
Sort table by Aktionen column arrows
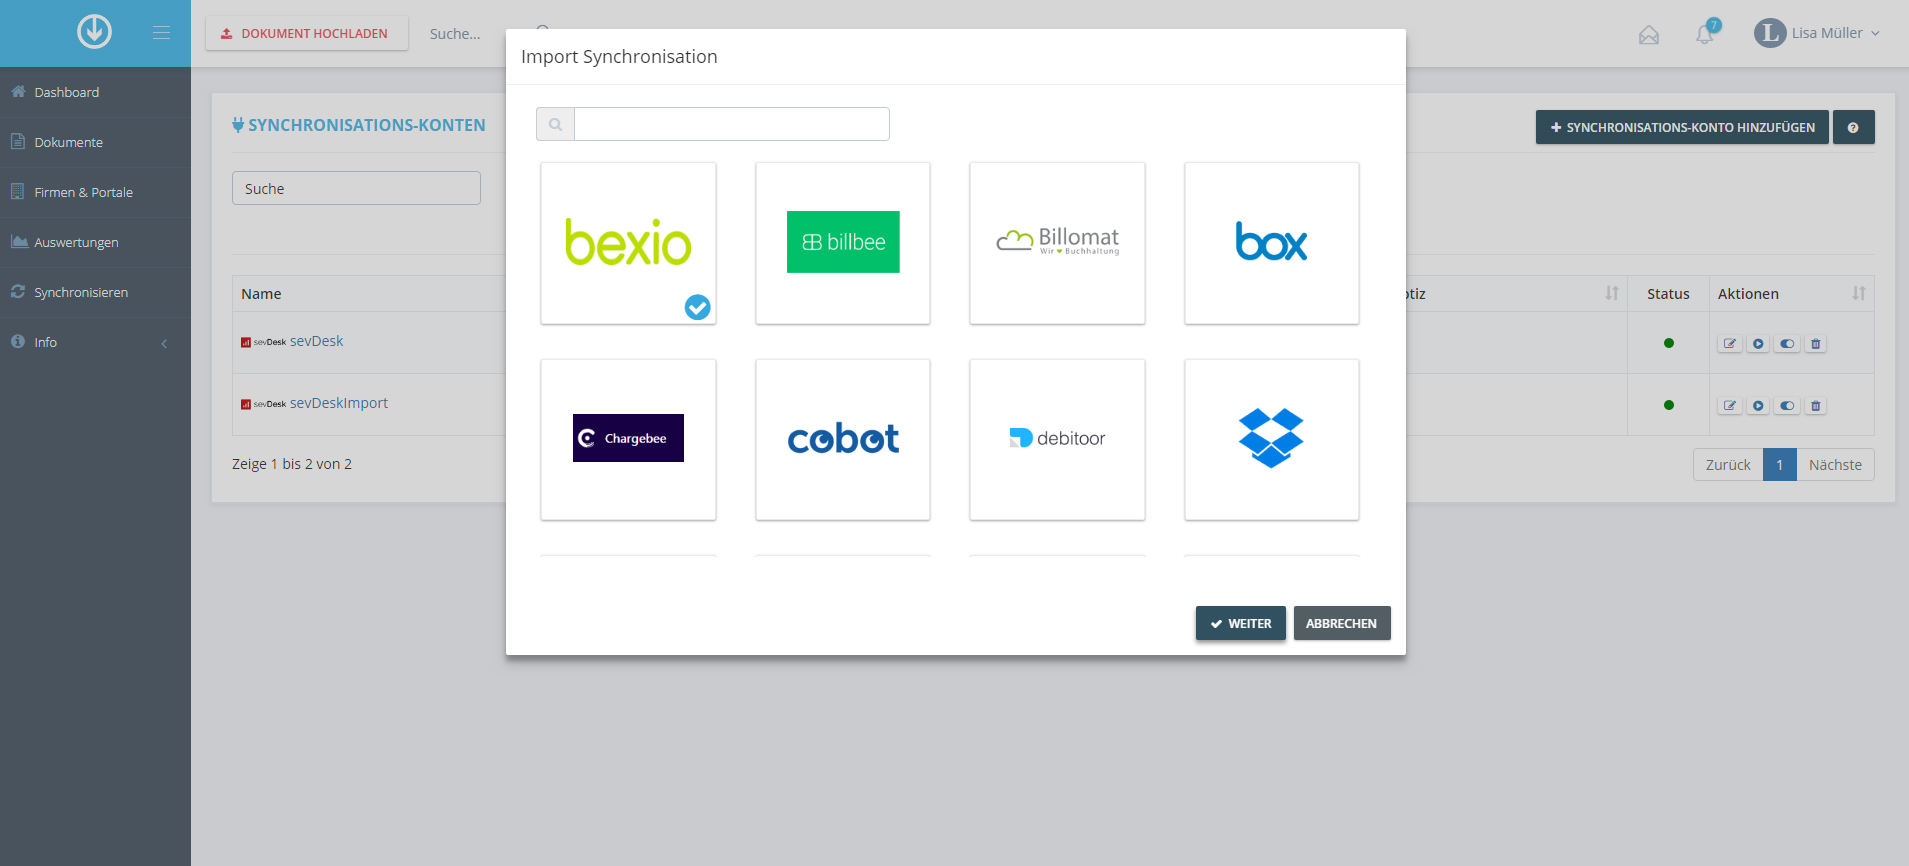[x=1858, y=293]
